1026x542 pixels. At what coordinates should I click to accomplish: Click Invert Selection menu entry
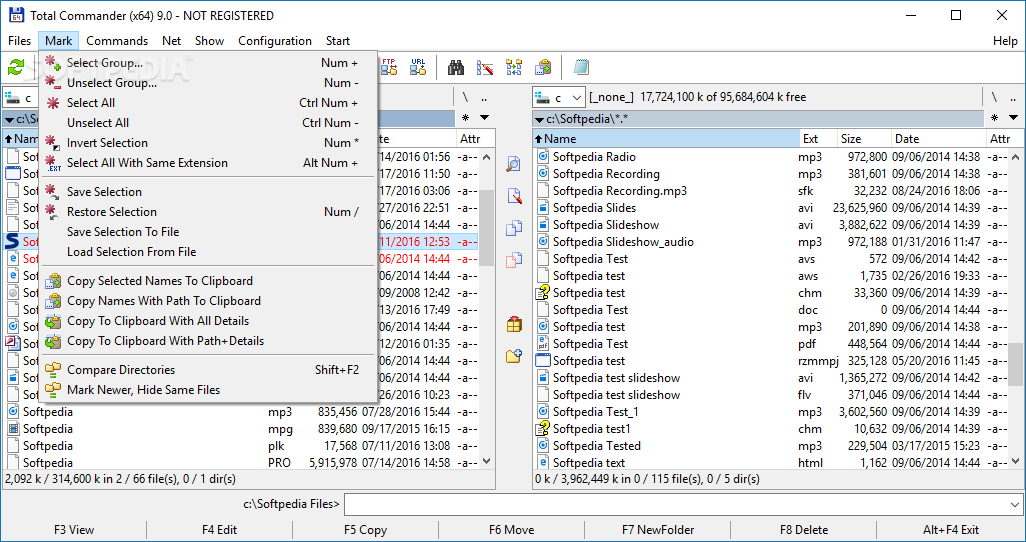208,143
